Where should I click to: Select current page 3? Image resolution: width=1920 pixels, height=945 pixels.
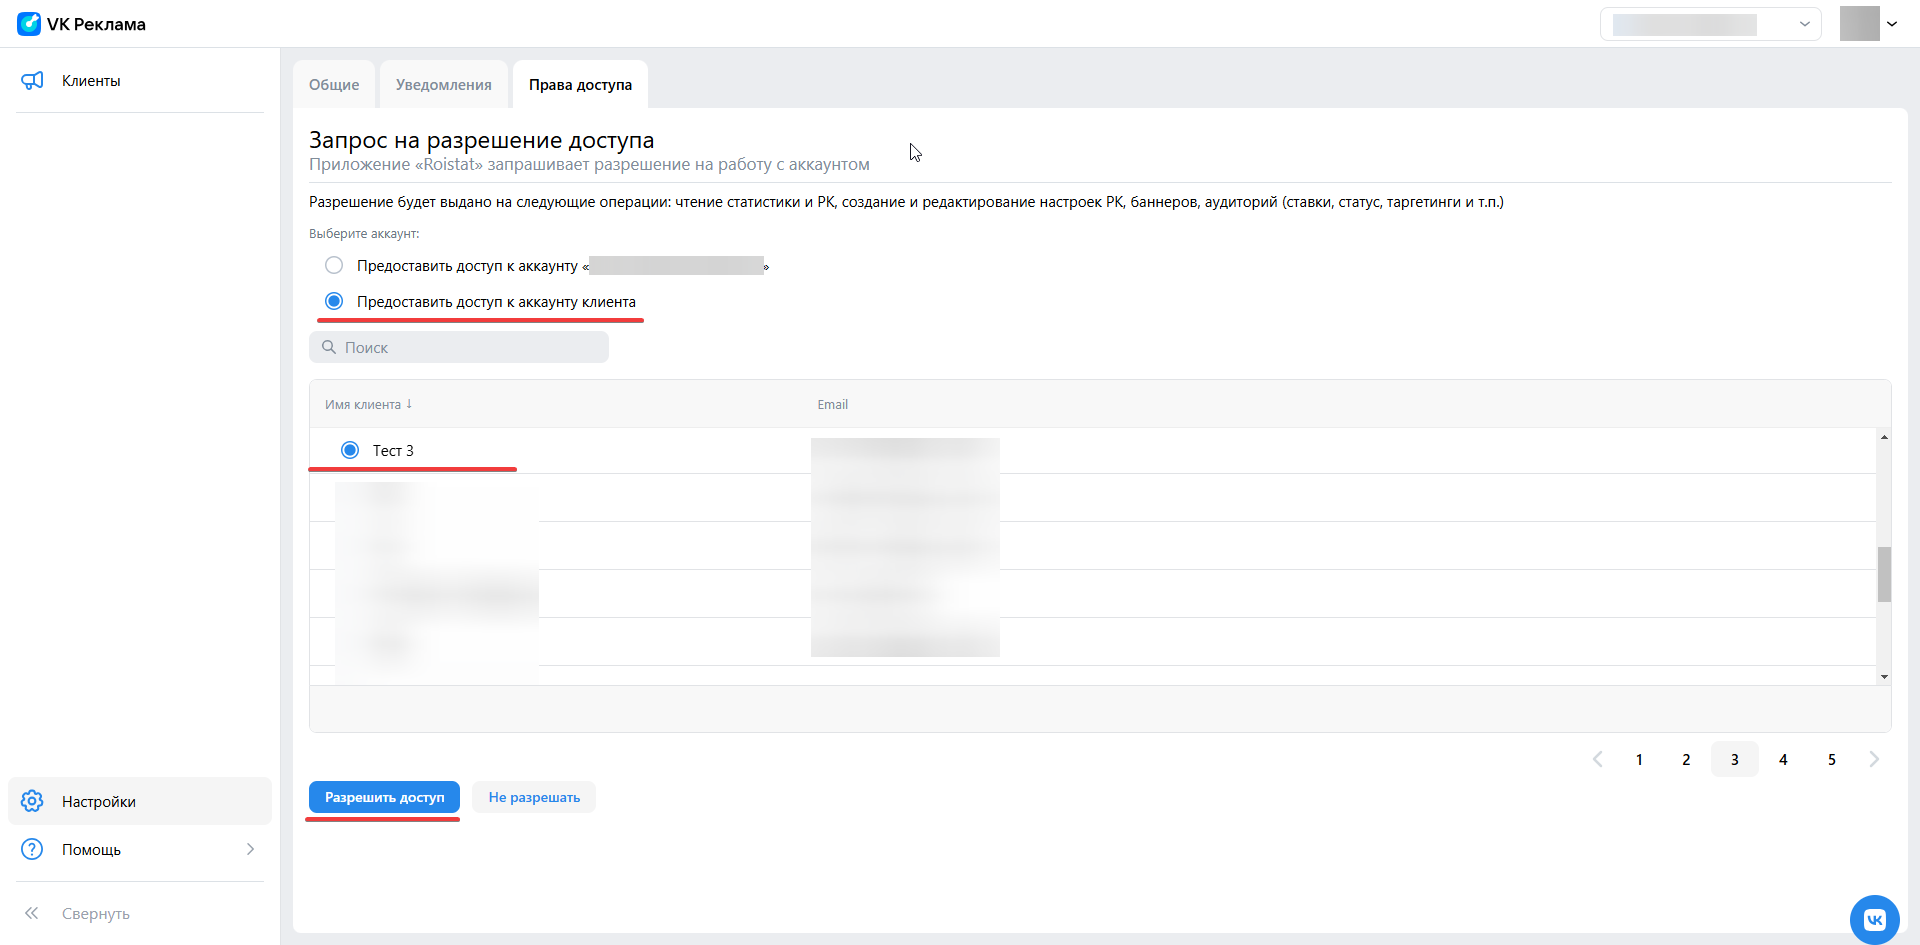pyautogui.click(x=1735, y=759)
